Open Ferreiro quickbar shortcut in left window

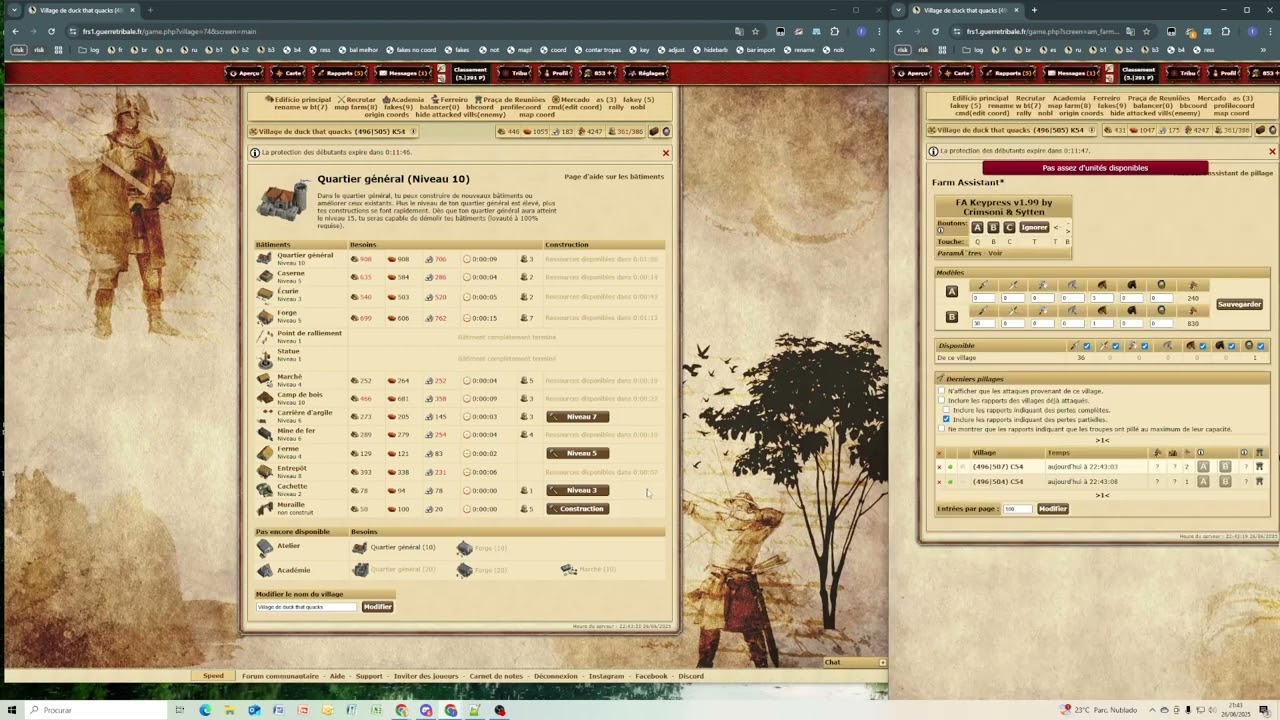[449, 99]
